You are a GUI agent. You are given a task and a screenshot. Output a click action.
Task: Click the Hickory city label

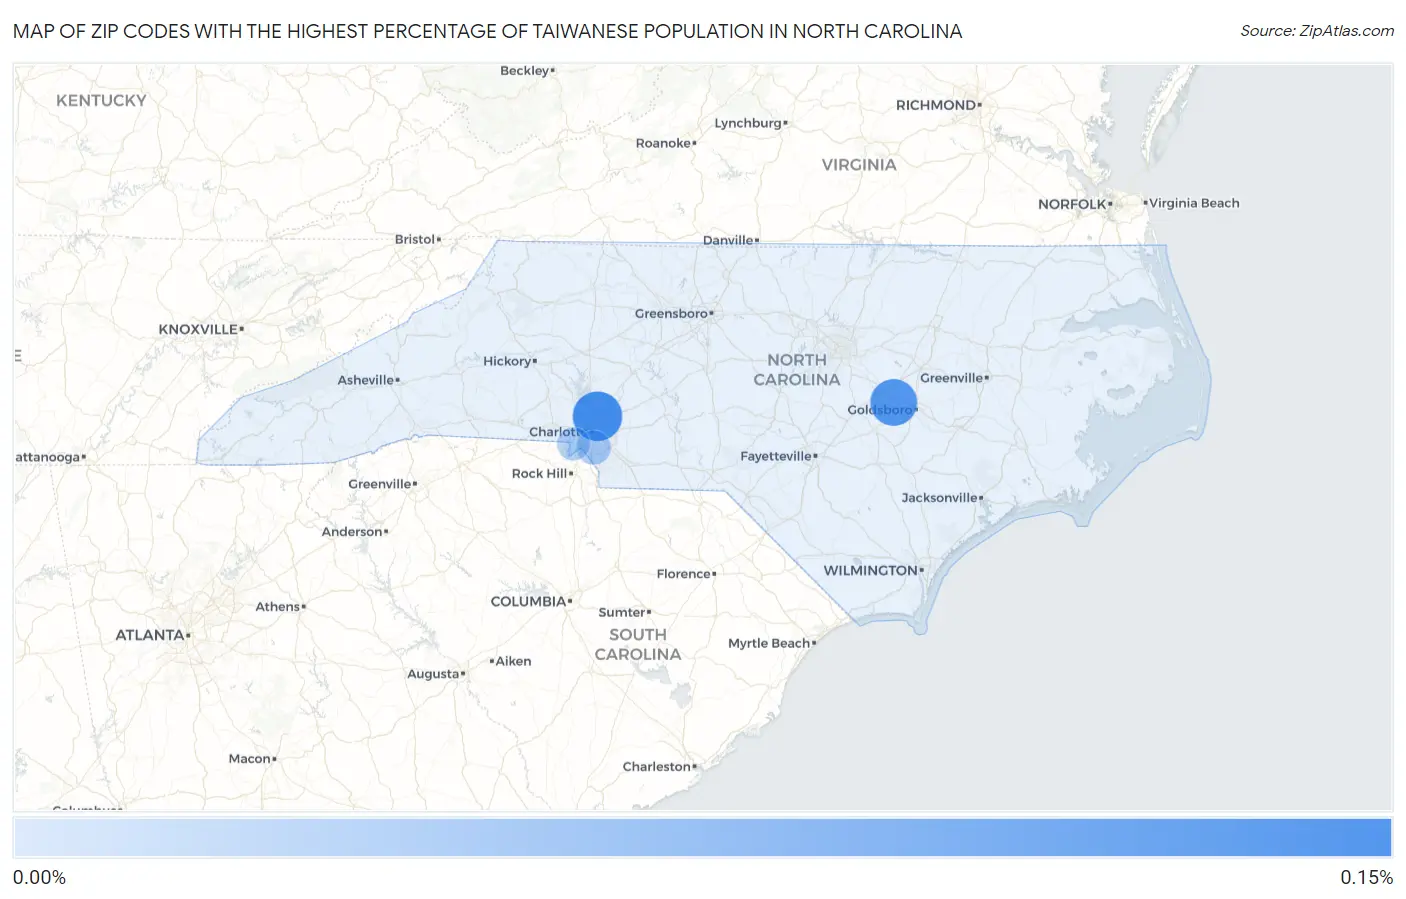(x=507, y=361)
